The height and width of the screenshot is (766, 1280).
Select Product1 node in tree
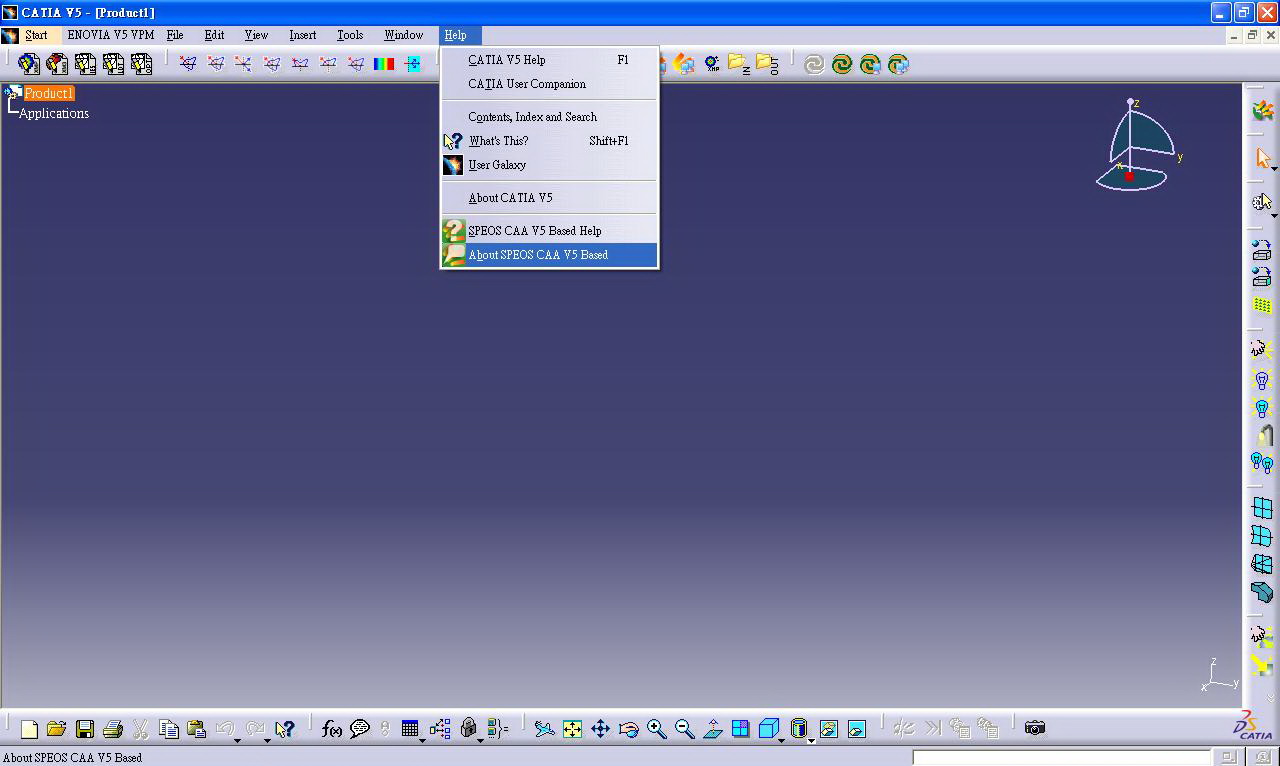[49, 93]
